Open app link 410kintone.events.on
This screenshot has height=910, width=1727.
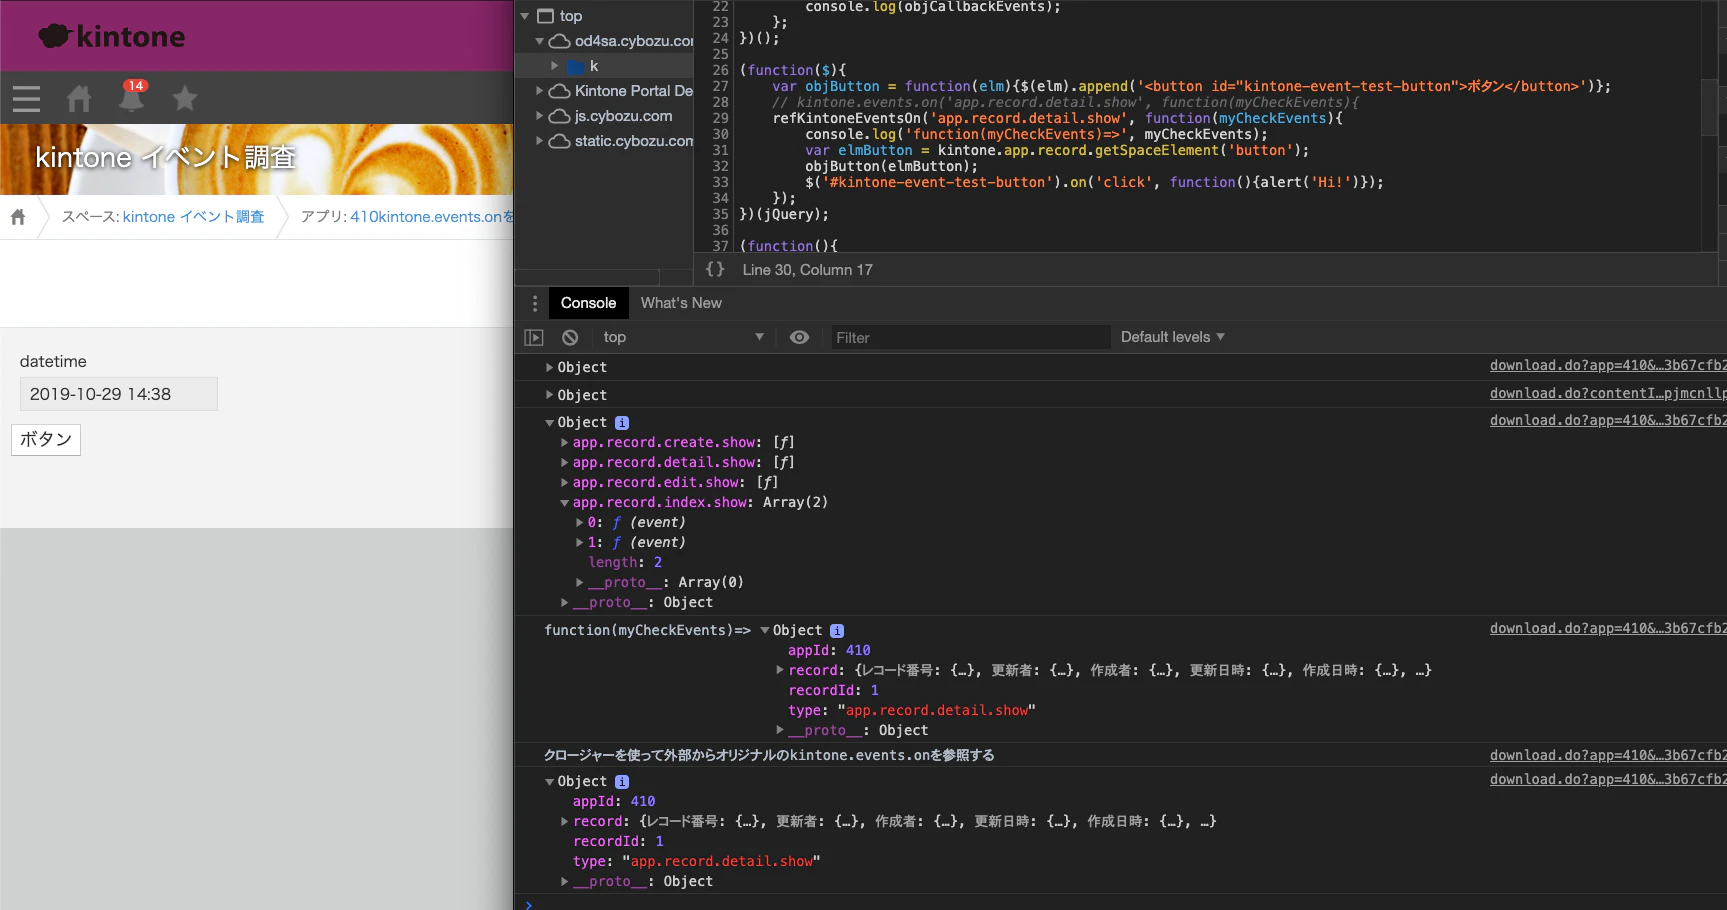click(x=431, y=217)
